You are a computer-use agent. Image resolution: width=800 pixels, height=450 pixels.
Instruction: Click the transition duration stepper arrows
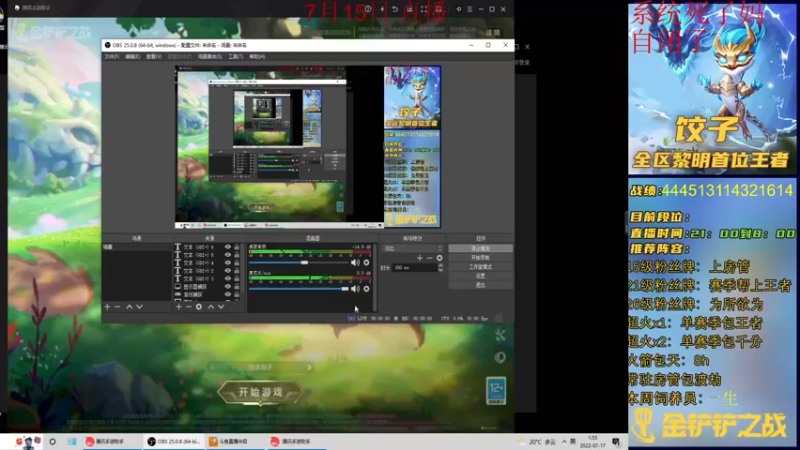[x=440, y=267]
